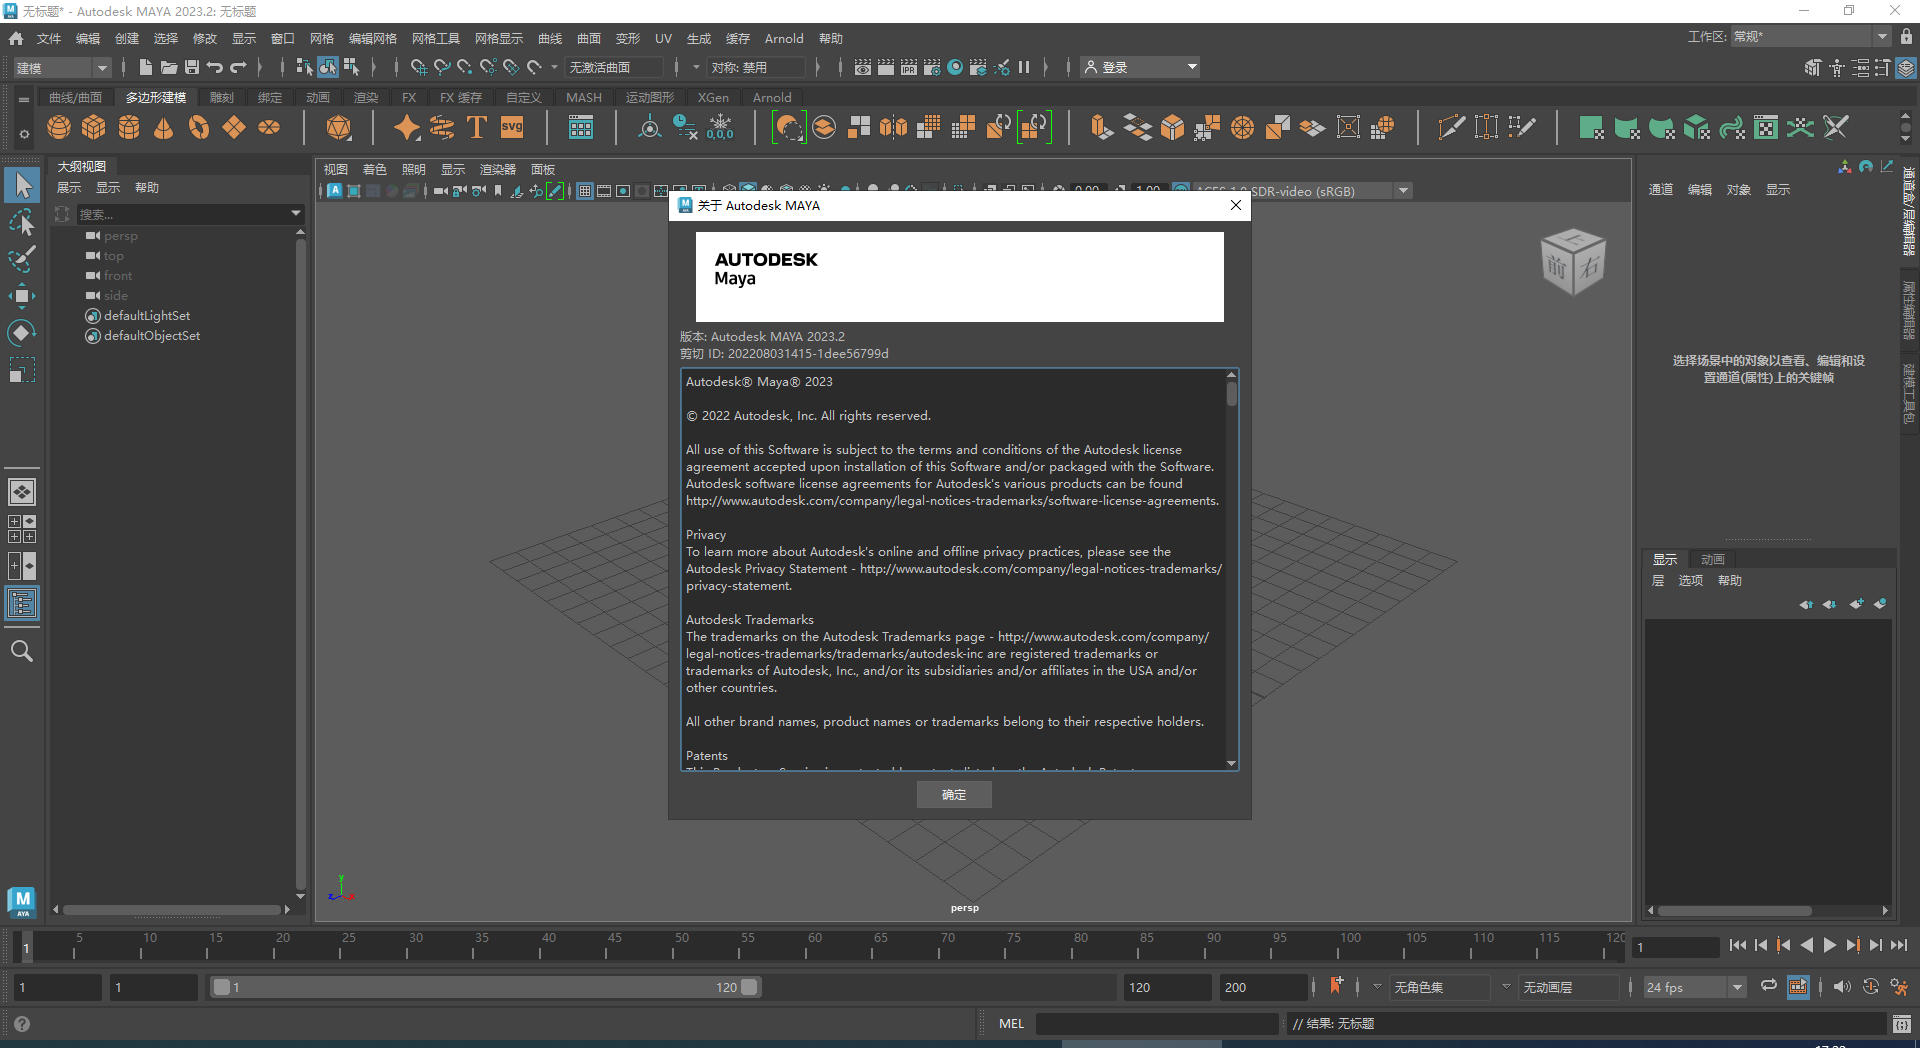The height and width of the screenshot is (1048, 1920).
Task: Toggle audio mute speaker icon
Action: 1842,987
